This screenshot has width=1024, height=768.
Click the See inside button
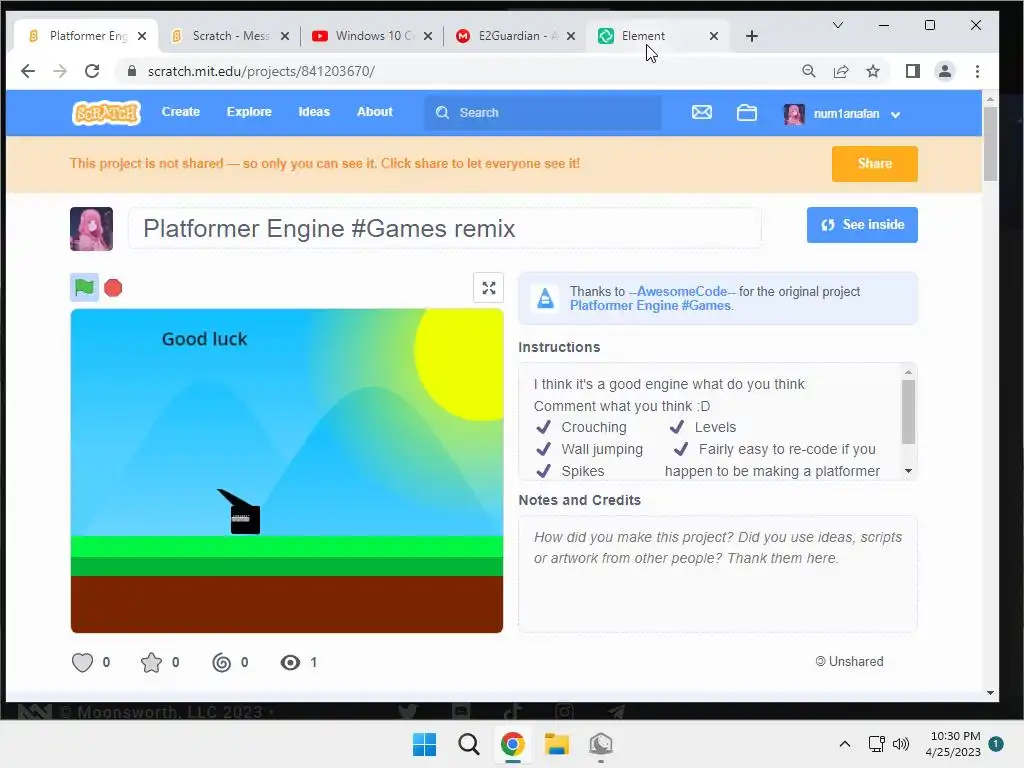[862, 225]
